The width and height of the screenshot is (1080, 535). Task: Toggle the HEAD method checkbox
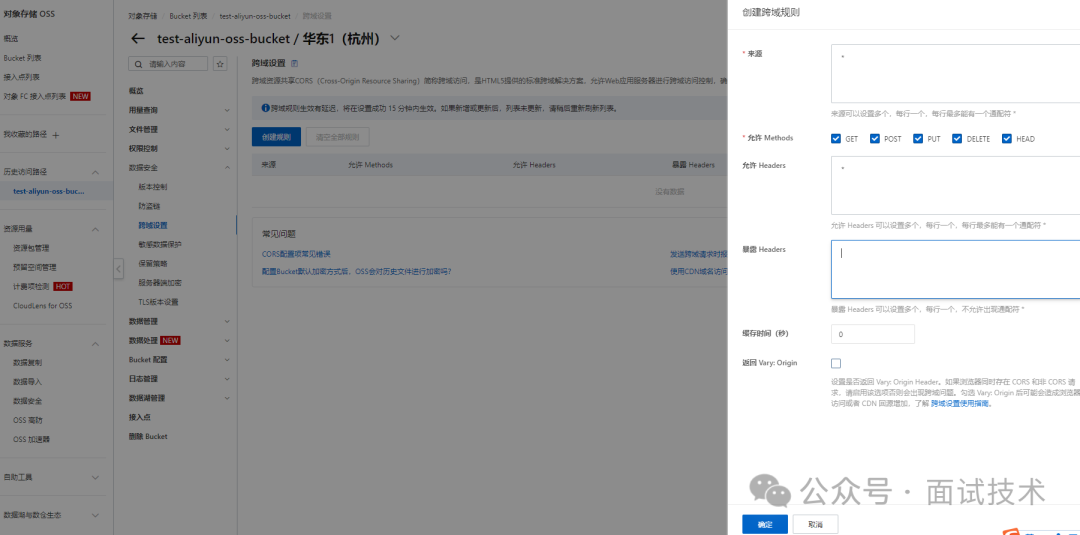[x=1007, y=138]
